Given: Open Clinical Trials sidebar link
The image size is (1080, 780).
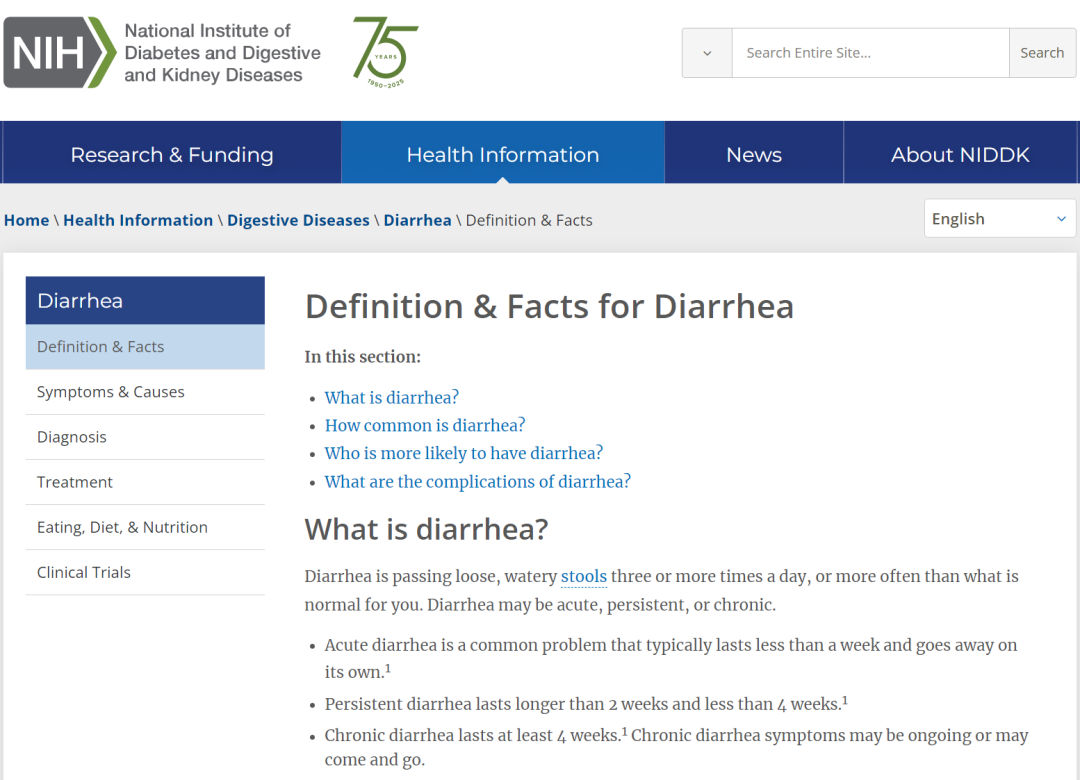Looking at the screenshot, I should tap(84, 572).
